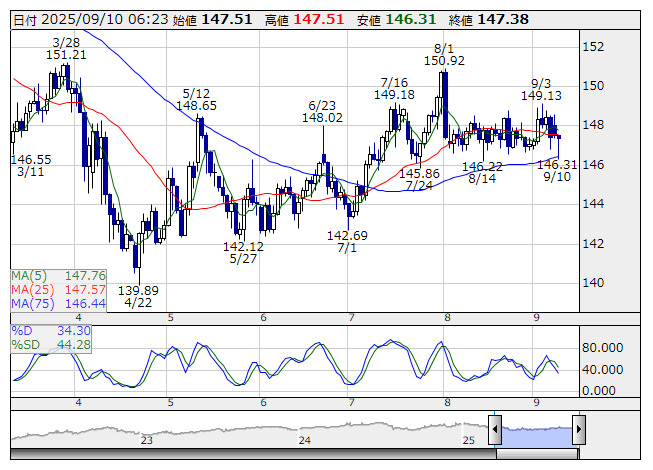Click the closing price value 147.38
This screenshot has width=653, height=470.
[501, 20]
